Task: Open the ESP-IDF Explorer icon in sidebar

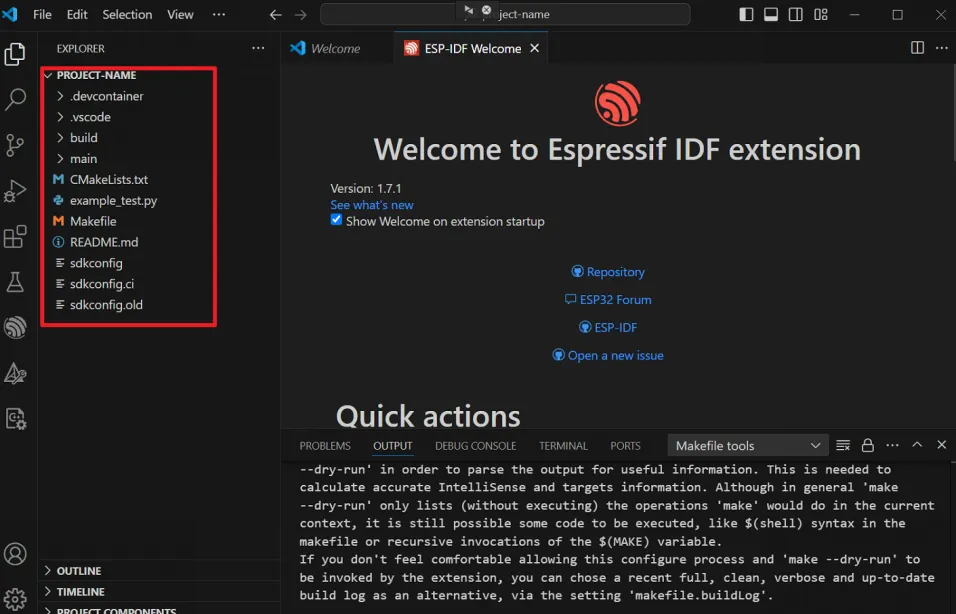Action: (x=15, y=328)
